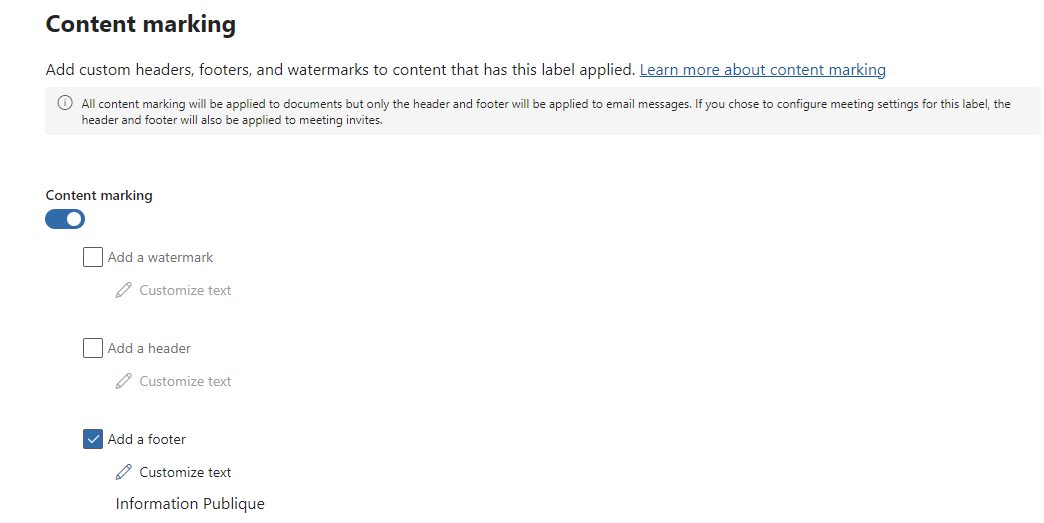Open Customize text for the footer
Screen dimensions: 1044x523
coord(185,473)
